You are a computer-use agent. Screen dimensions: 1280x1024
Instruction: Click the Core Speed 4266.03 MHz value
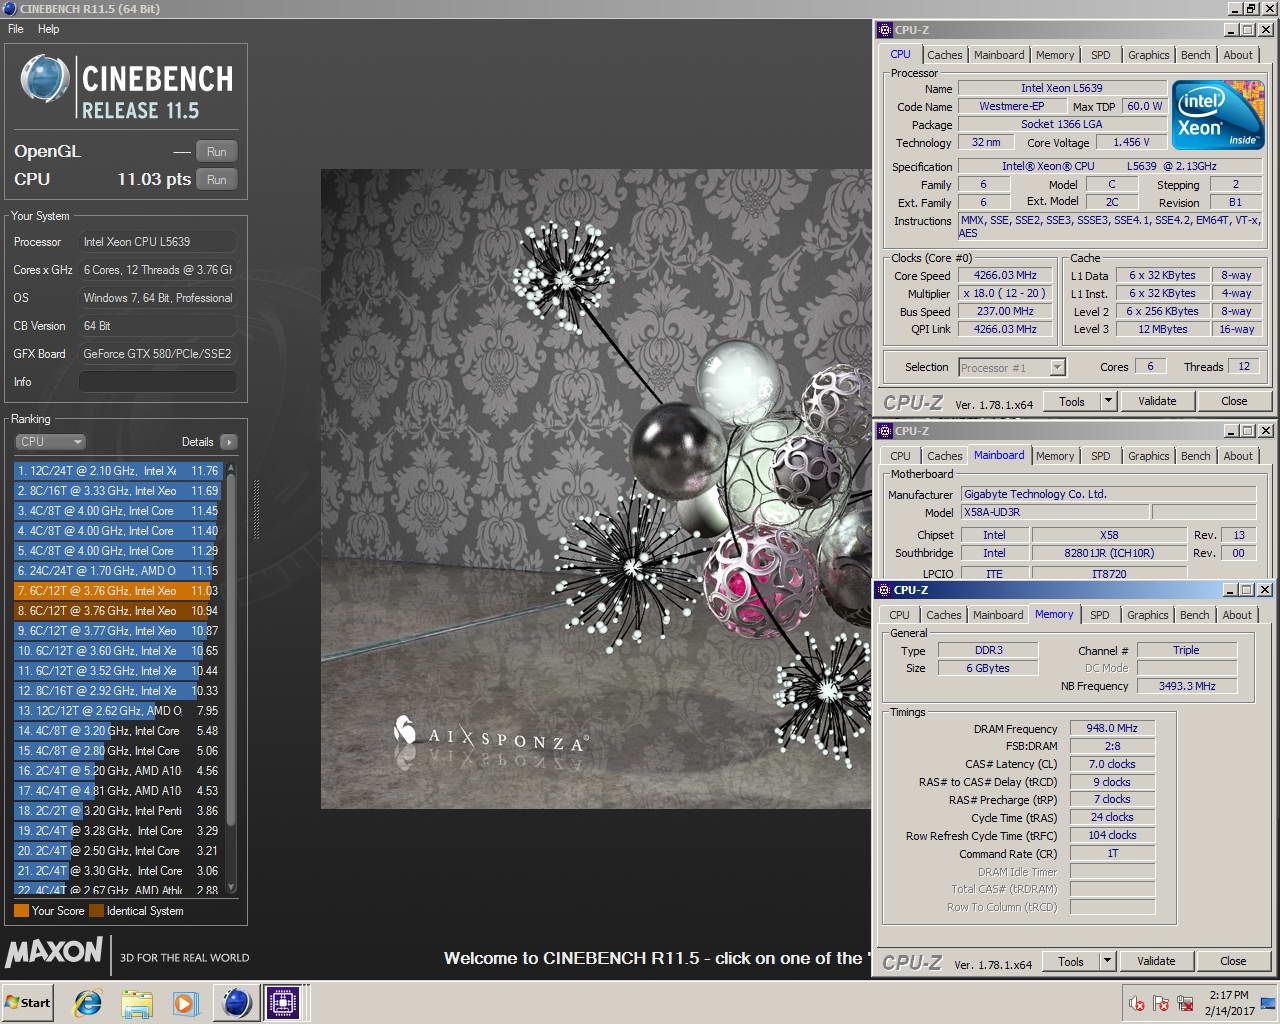[1005, 276]
